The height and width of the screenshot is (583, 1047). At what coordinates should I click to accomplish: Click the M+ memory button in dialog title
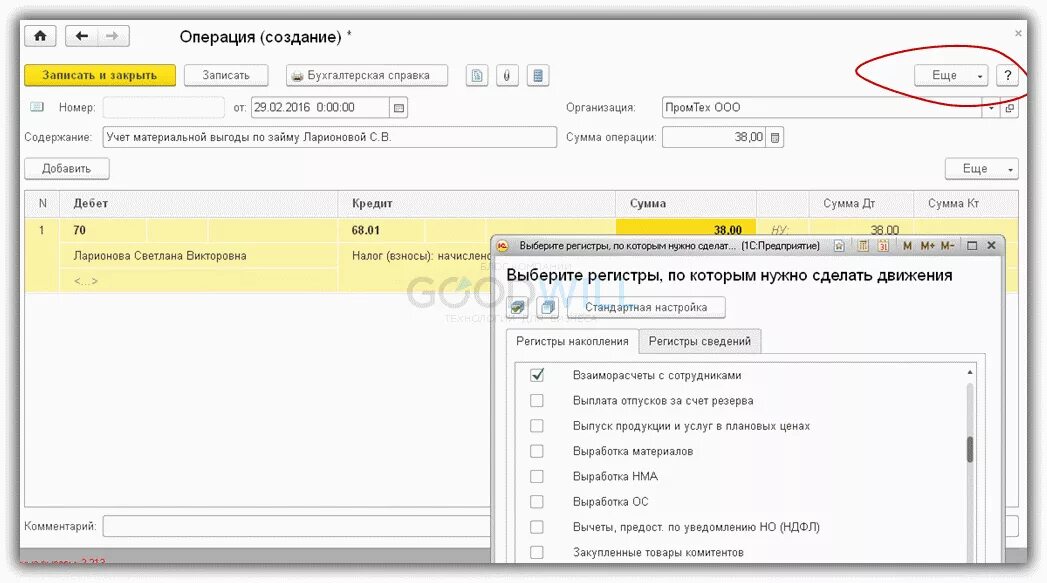(927, 246)
